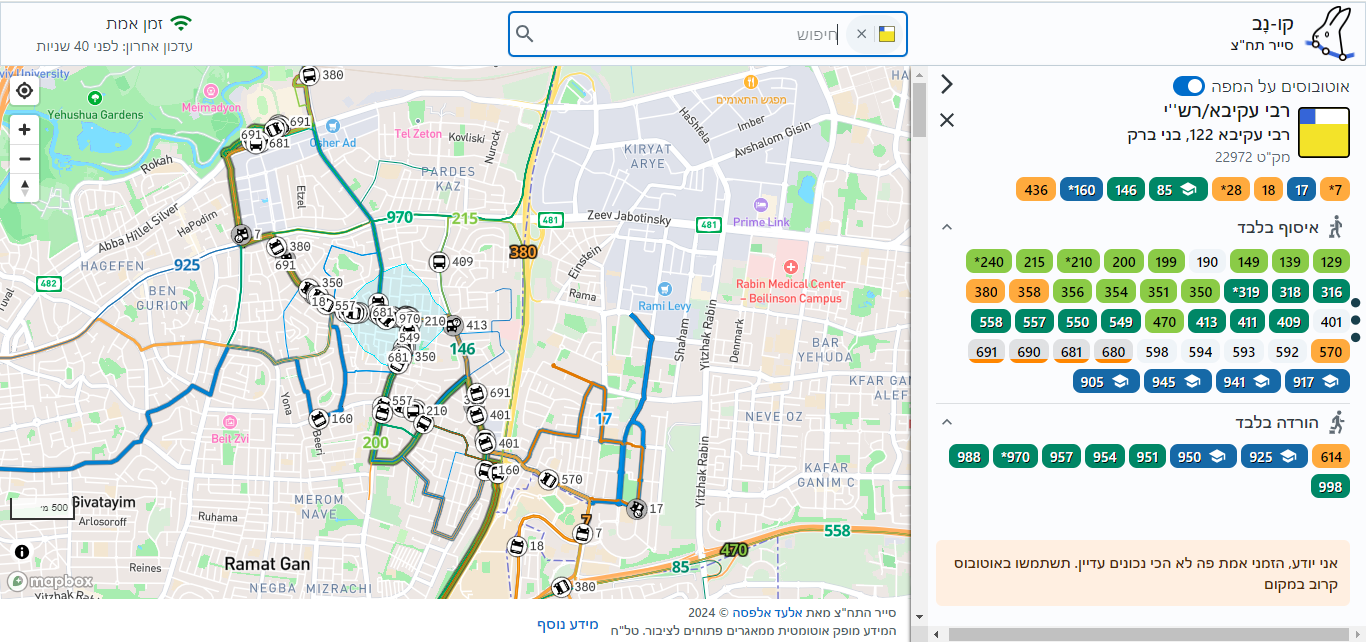Image resolution: width=1366 pixels, height=642 pixels.
Task: Reset map bearing with the compass button
Action: pos(25,187)
